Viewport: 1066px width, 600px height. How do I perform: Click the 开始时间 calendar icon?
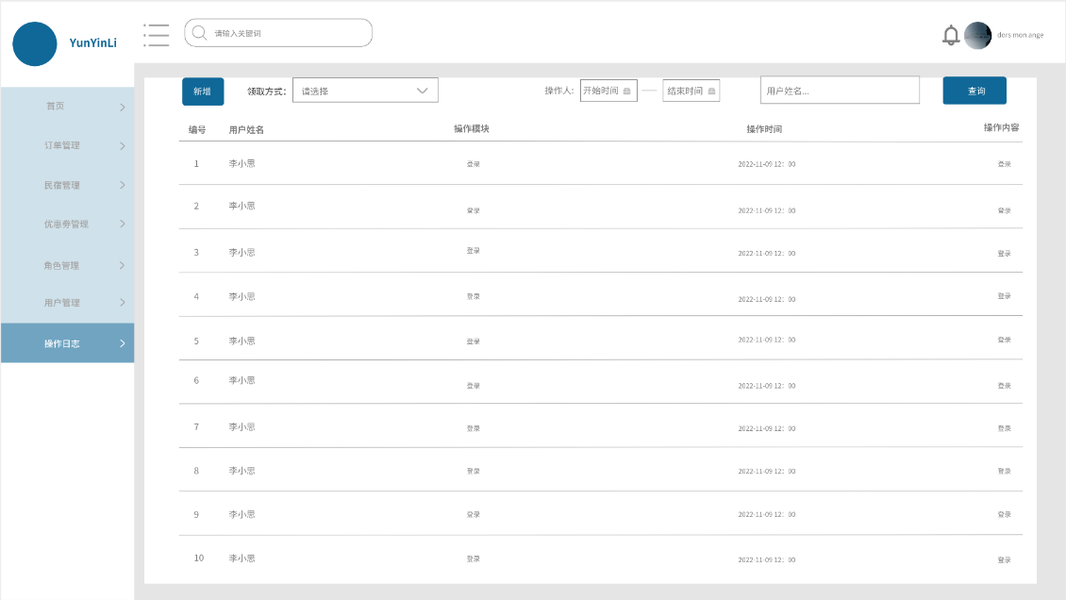click(x=627, y=91)
